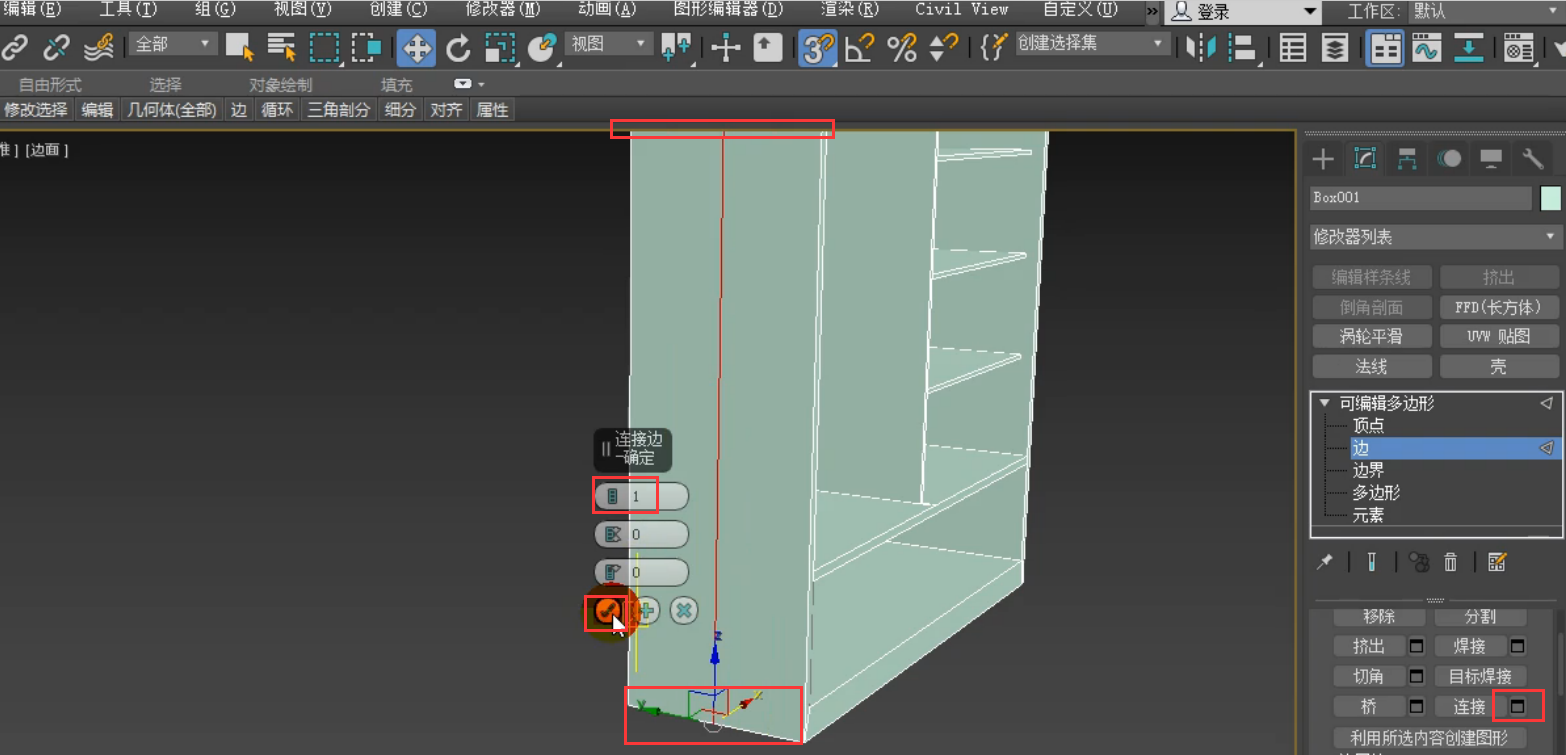Click the 目标焊接 button
This screenshot has width=1566, height=755.
click(1479, 676)
